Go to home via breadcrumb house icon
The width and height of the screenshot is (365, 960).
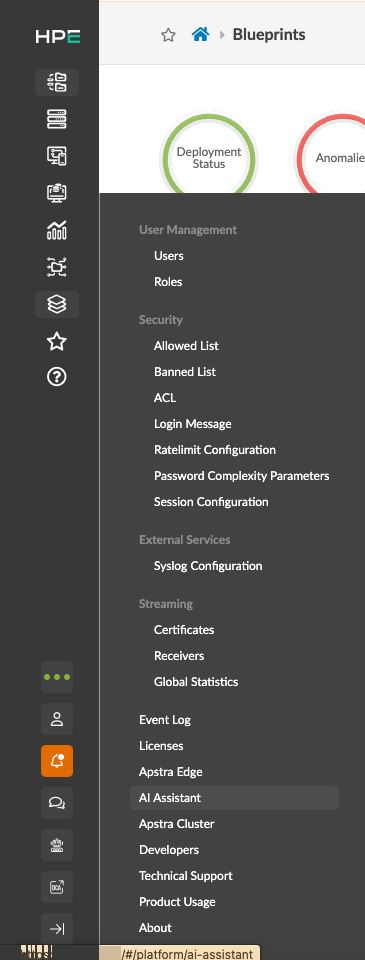[200, 34]
